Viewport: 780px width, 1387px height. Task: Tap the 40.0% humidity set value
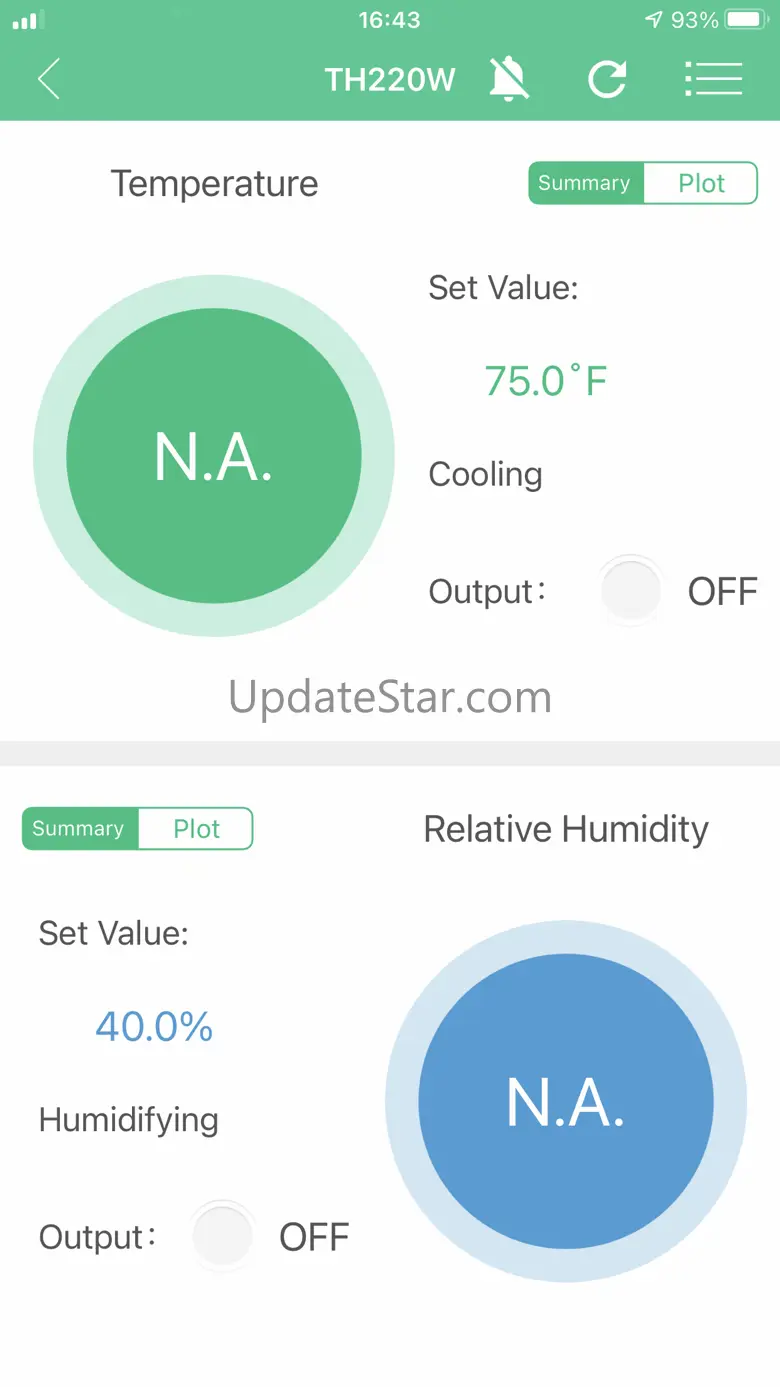[154, 1027]
